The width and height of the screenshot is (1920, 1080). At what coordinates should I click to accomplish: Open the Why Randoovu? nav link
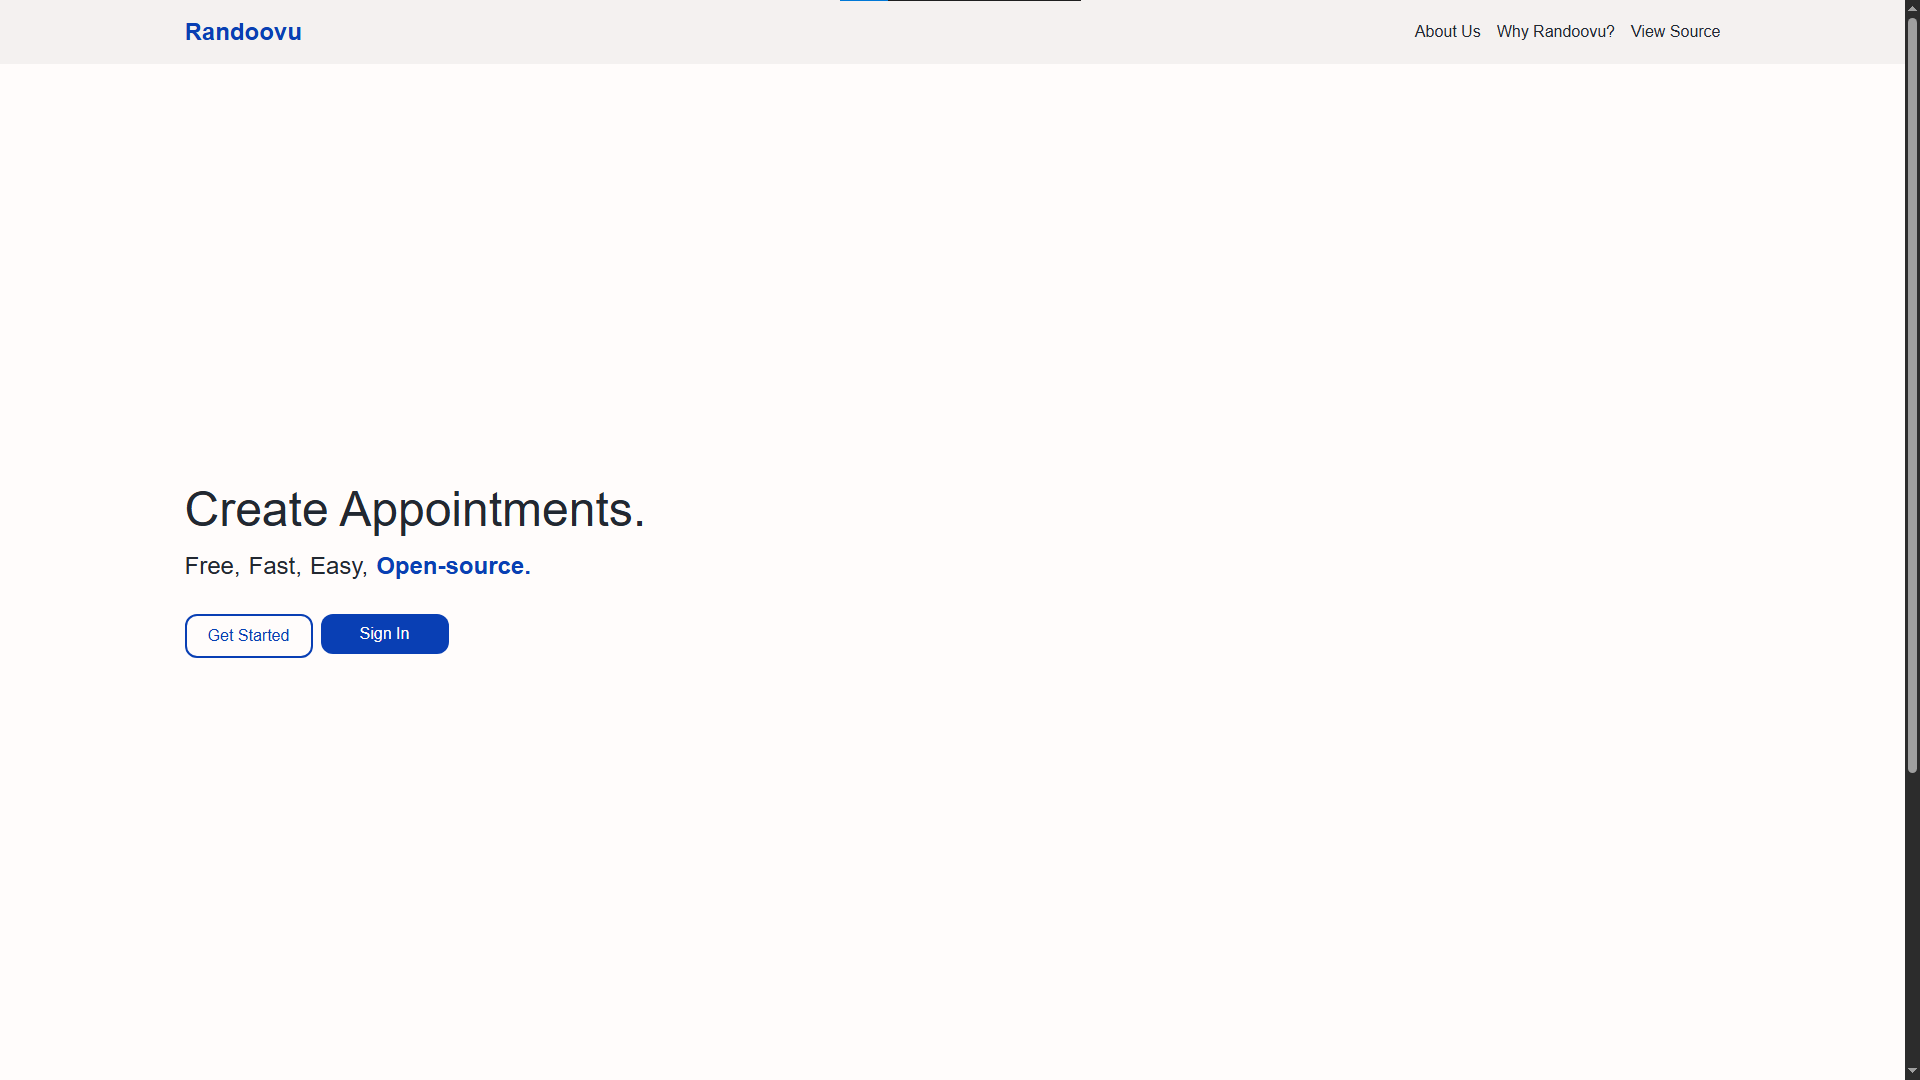[x=1555, y=32]
